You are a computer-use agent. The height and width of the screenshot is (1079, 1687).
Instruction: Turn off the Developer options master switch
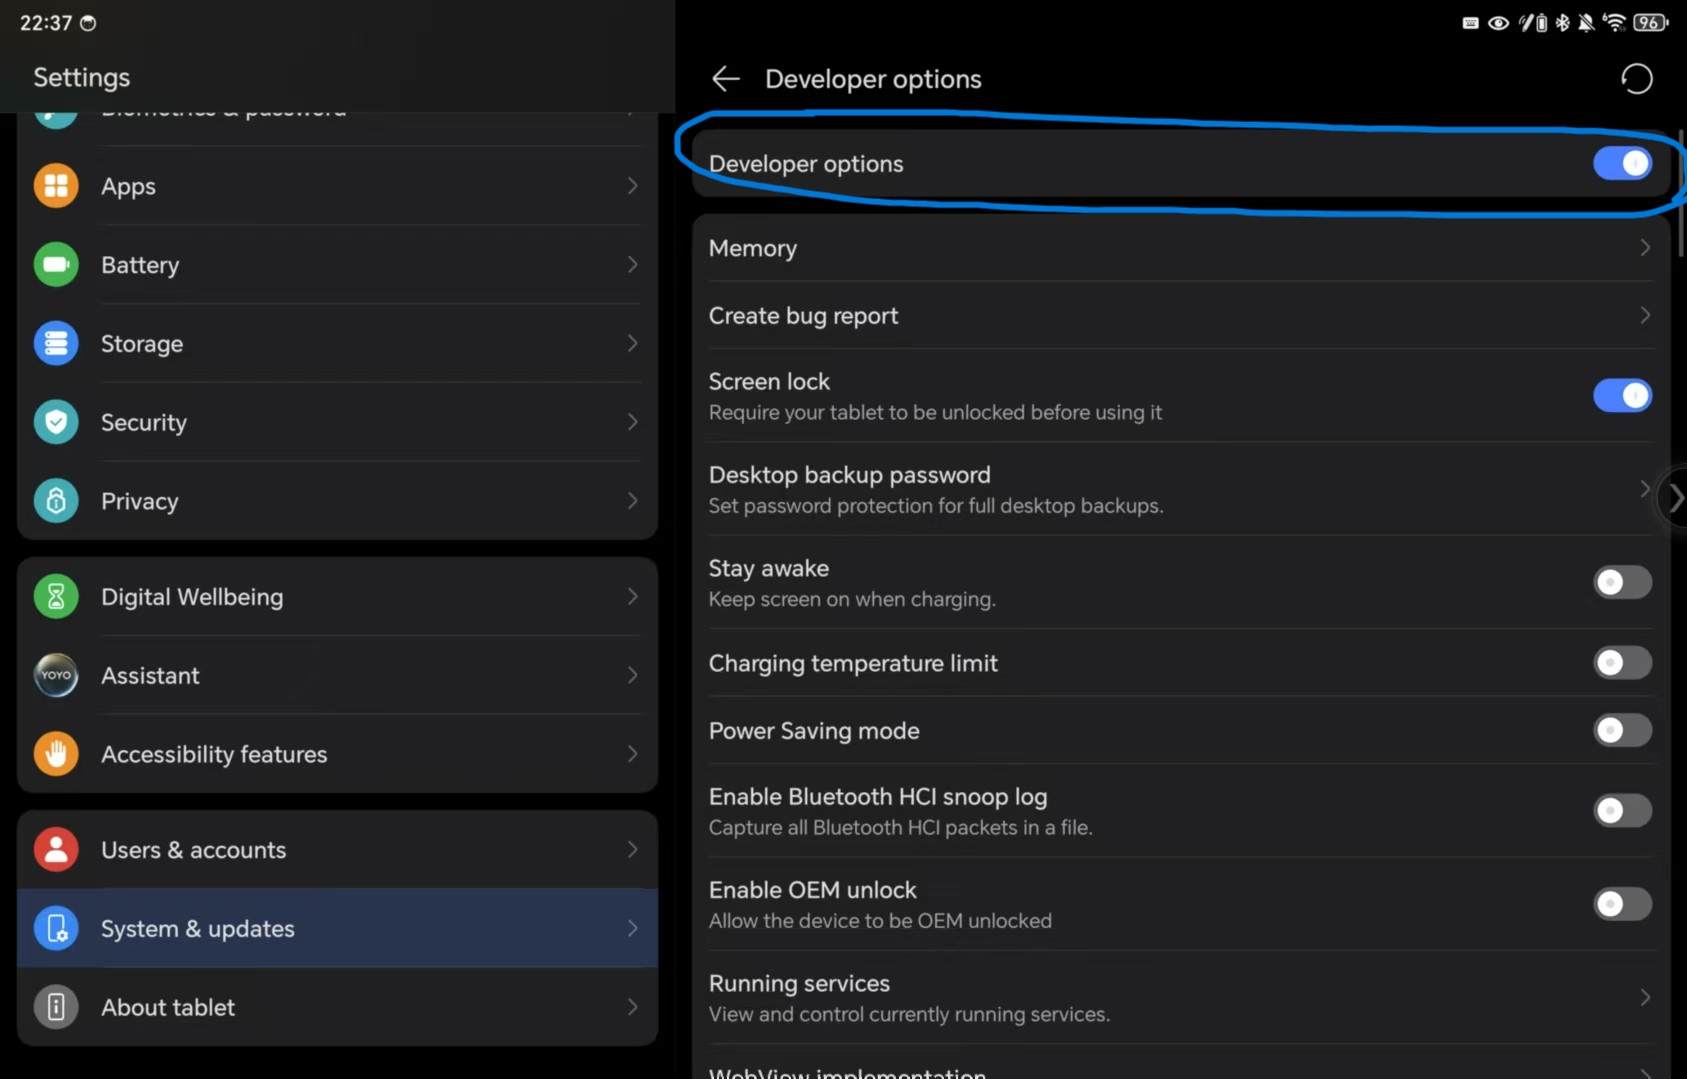point(1621,164)
